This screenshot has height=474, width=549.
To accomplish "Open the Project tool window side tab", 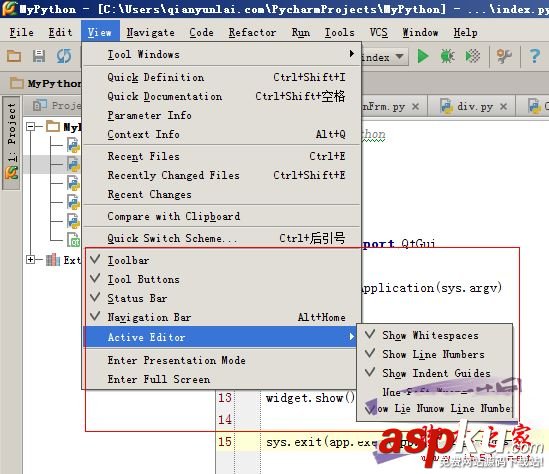I will click(x=12, y=142).
